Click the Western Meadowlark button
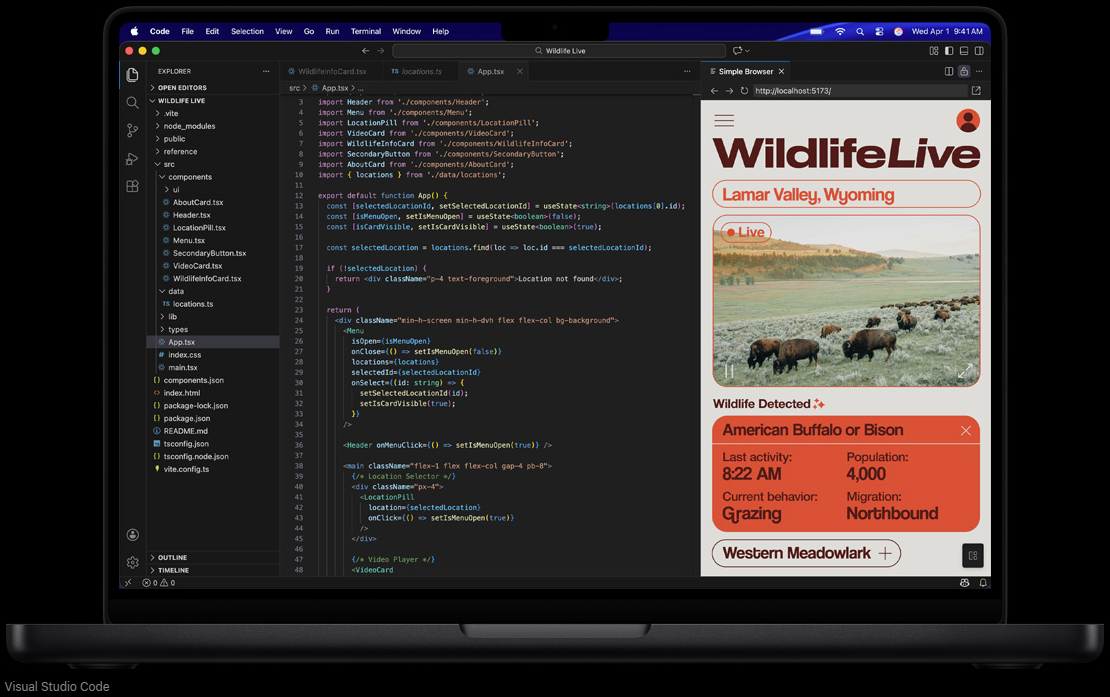This screenshot has width=1110, height=697. point(806,553)
